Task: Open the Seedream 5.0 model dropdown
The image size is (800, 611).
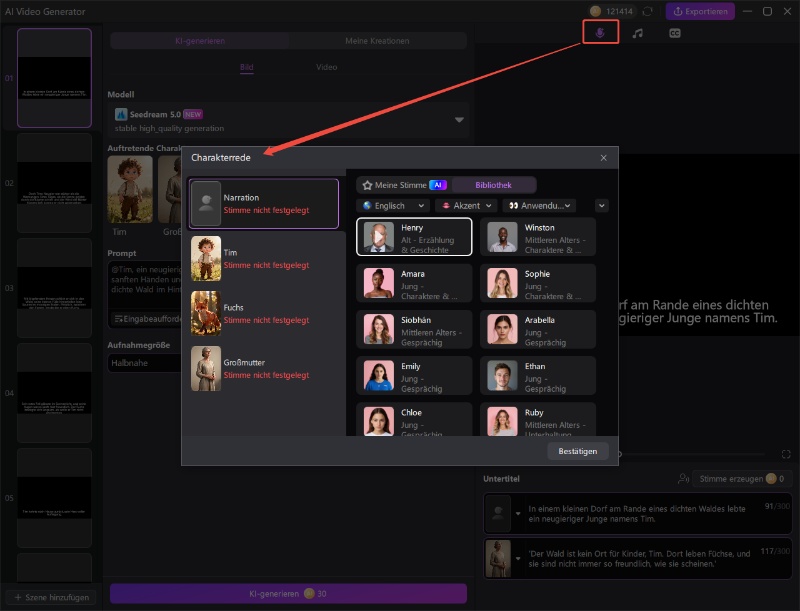Action: pos(459,120)
